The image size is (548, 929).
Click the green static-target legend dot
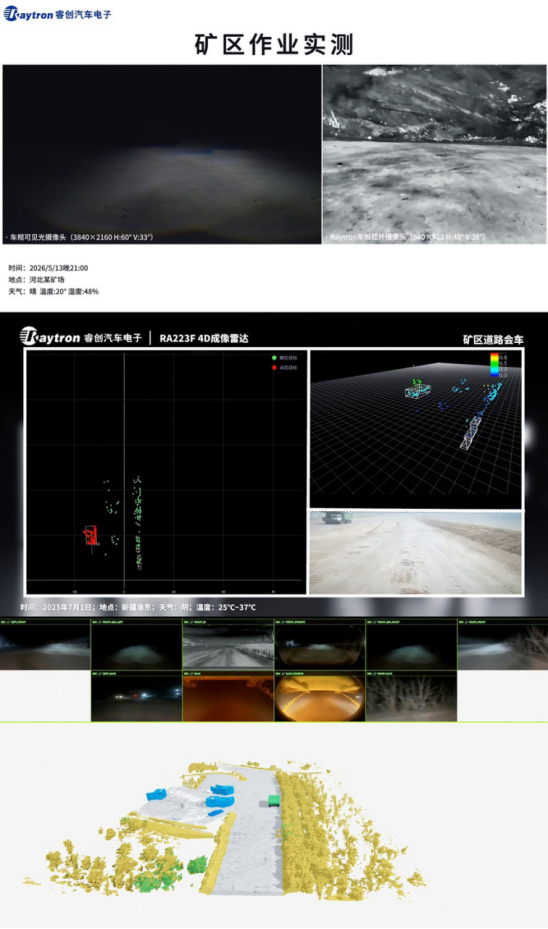pos(274,358)
